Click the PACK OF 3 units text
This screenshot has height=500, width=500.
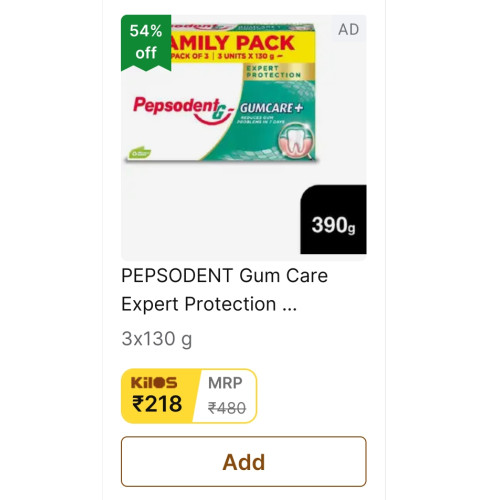pos(227,56)
